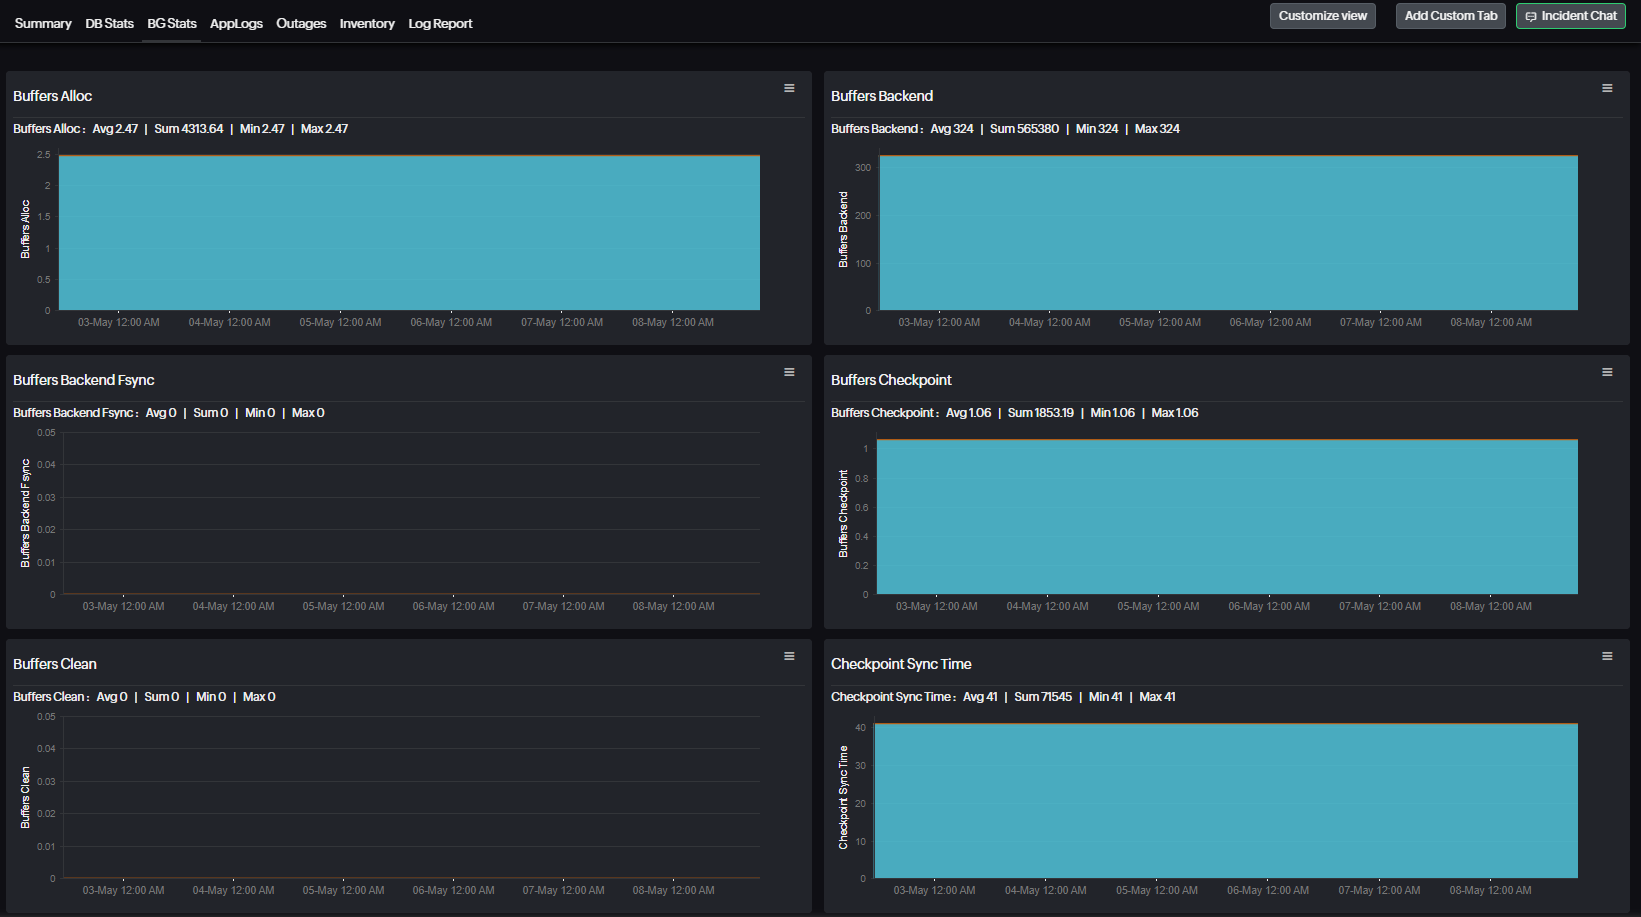Click the '05-May 12:00 AM' label under Buffers Backend Fsync
Image resolution: width=1641 pixels, height=917 pixels.
[343, 606]
